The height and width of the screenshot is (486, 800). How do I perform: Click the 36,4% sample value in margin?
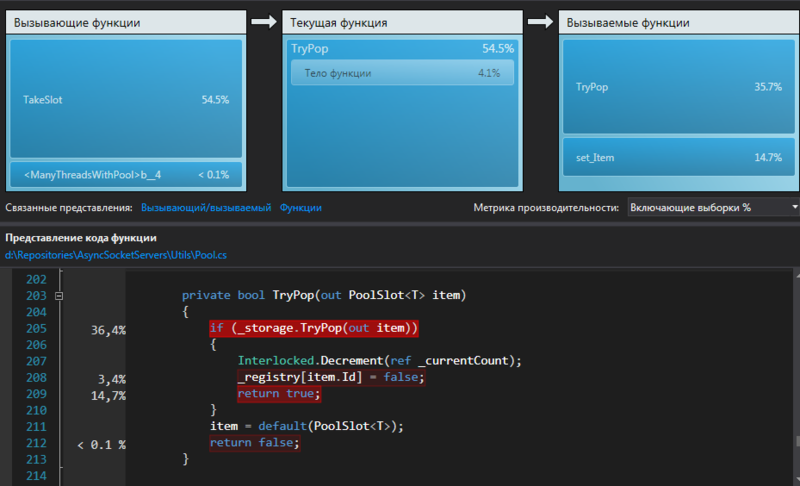point(107,328)
